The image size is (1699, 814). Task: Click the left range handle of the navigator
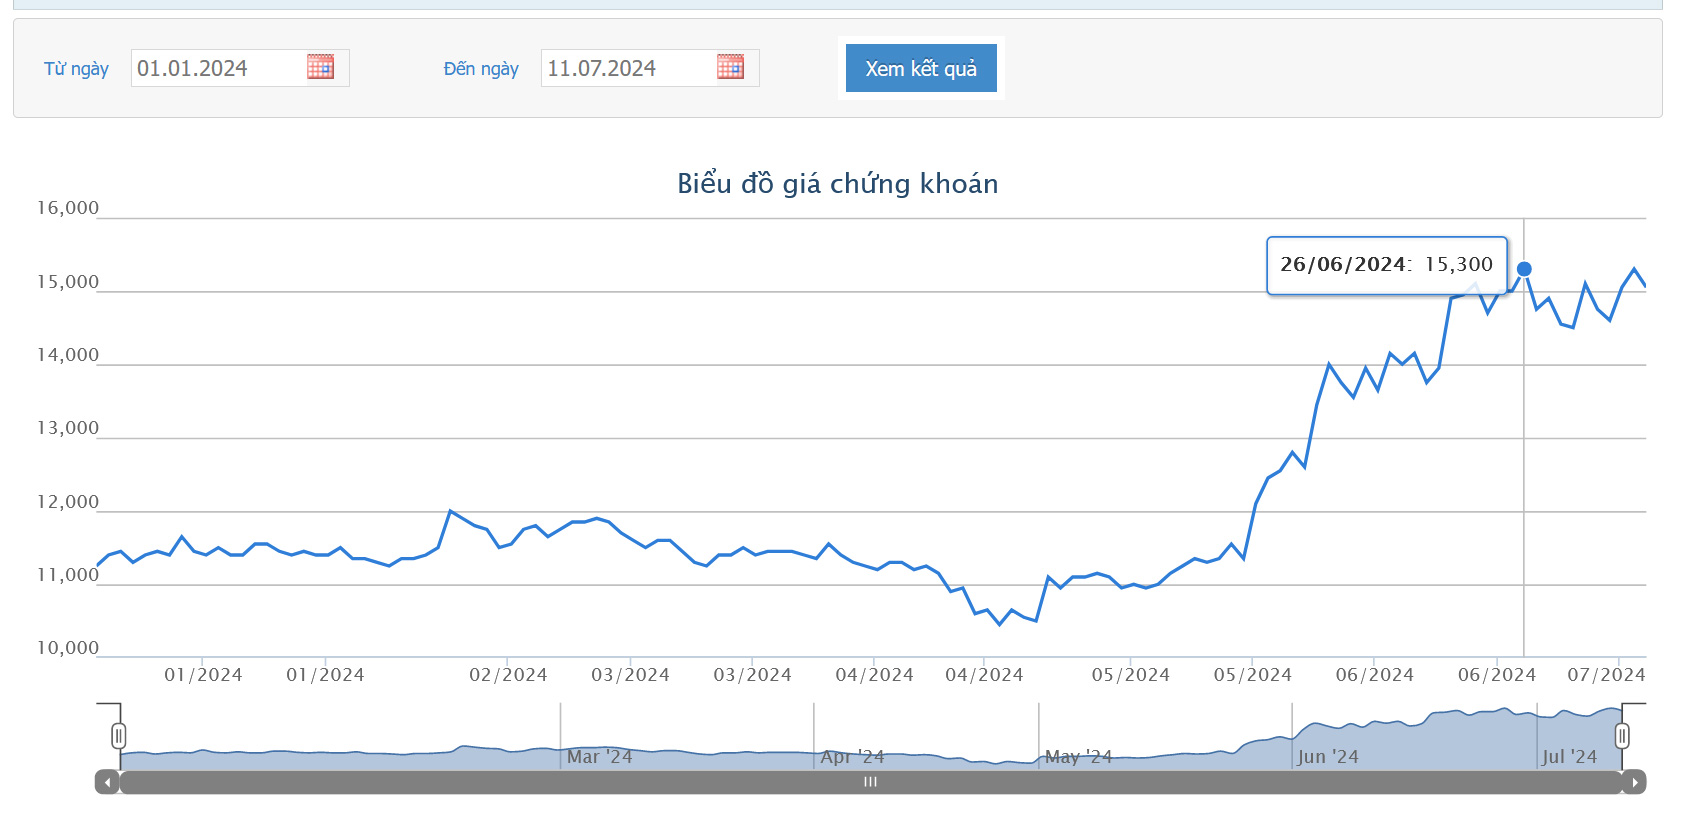[119, 737]
